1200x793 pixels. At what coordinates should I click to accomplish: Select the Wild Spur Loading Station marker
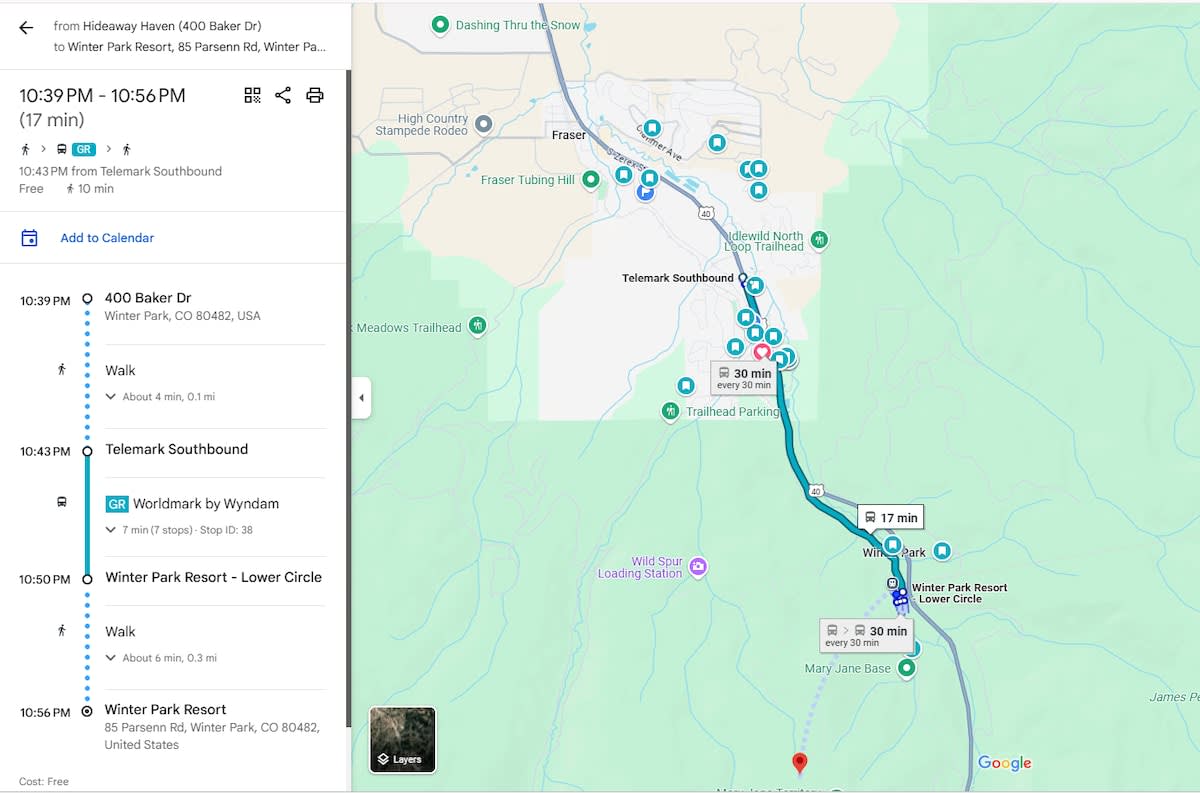pyautogui.click(x=698, y=567)
